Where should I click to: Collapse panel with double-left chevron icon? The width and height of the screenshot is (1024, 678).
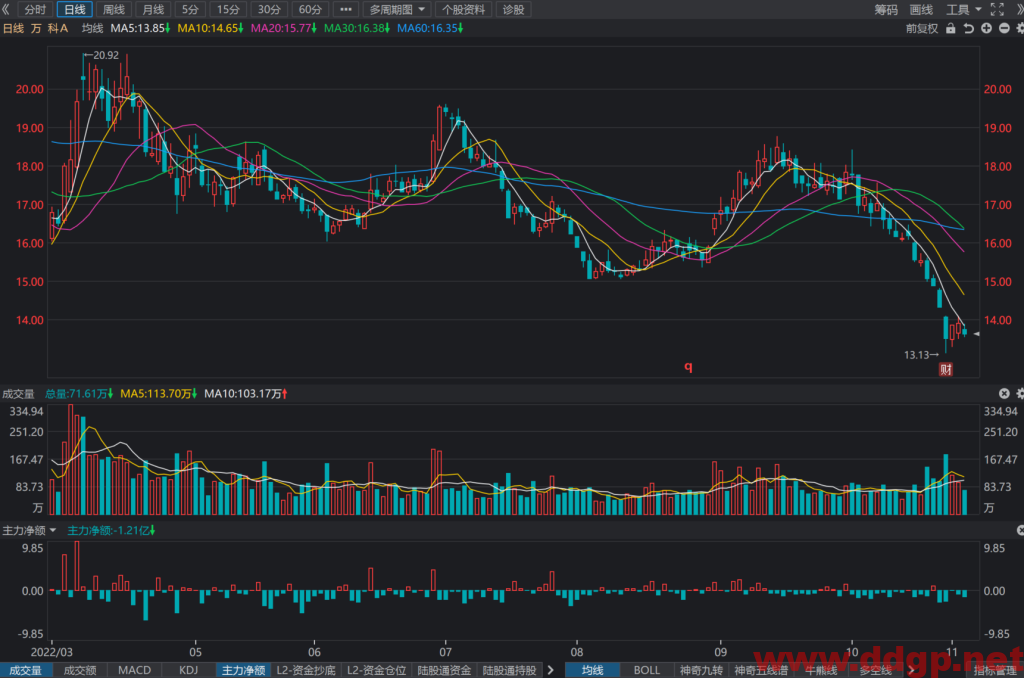[6, 10]
